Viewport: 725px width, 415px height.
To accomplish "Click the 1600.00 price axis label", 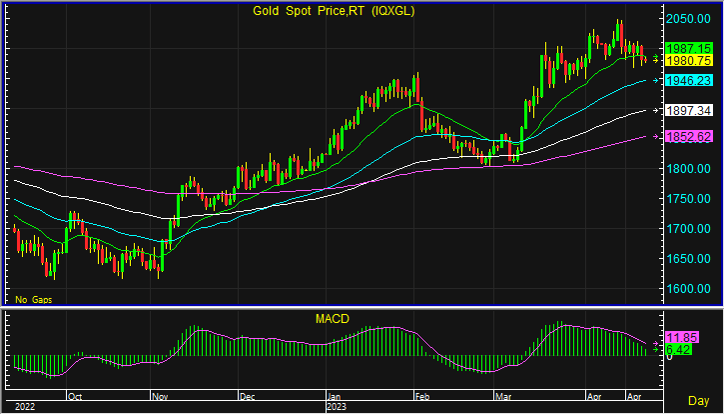I will tap(690, 289).
